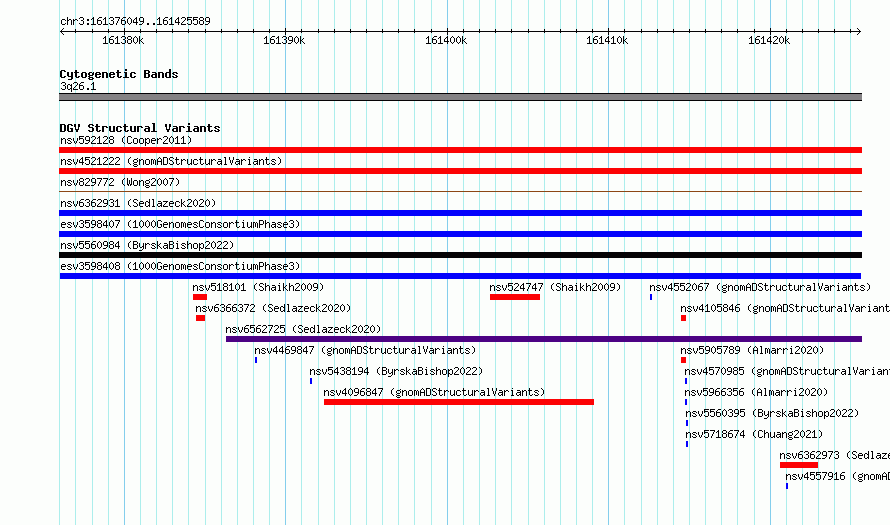Click the nsv4469847 gnomAD variant label

(x=365, y=350)
